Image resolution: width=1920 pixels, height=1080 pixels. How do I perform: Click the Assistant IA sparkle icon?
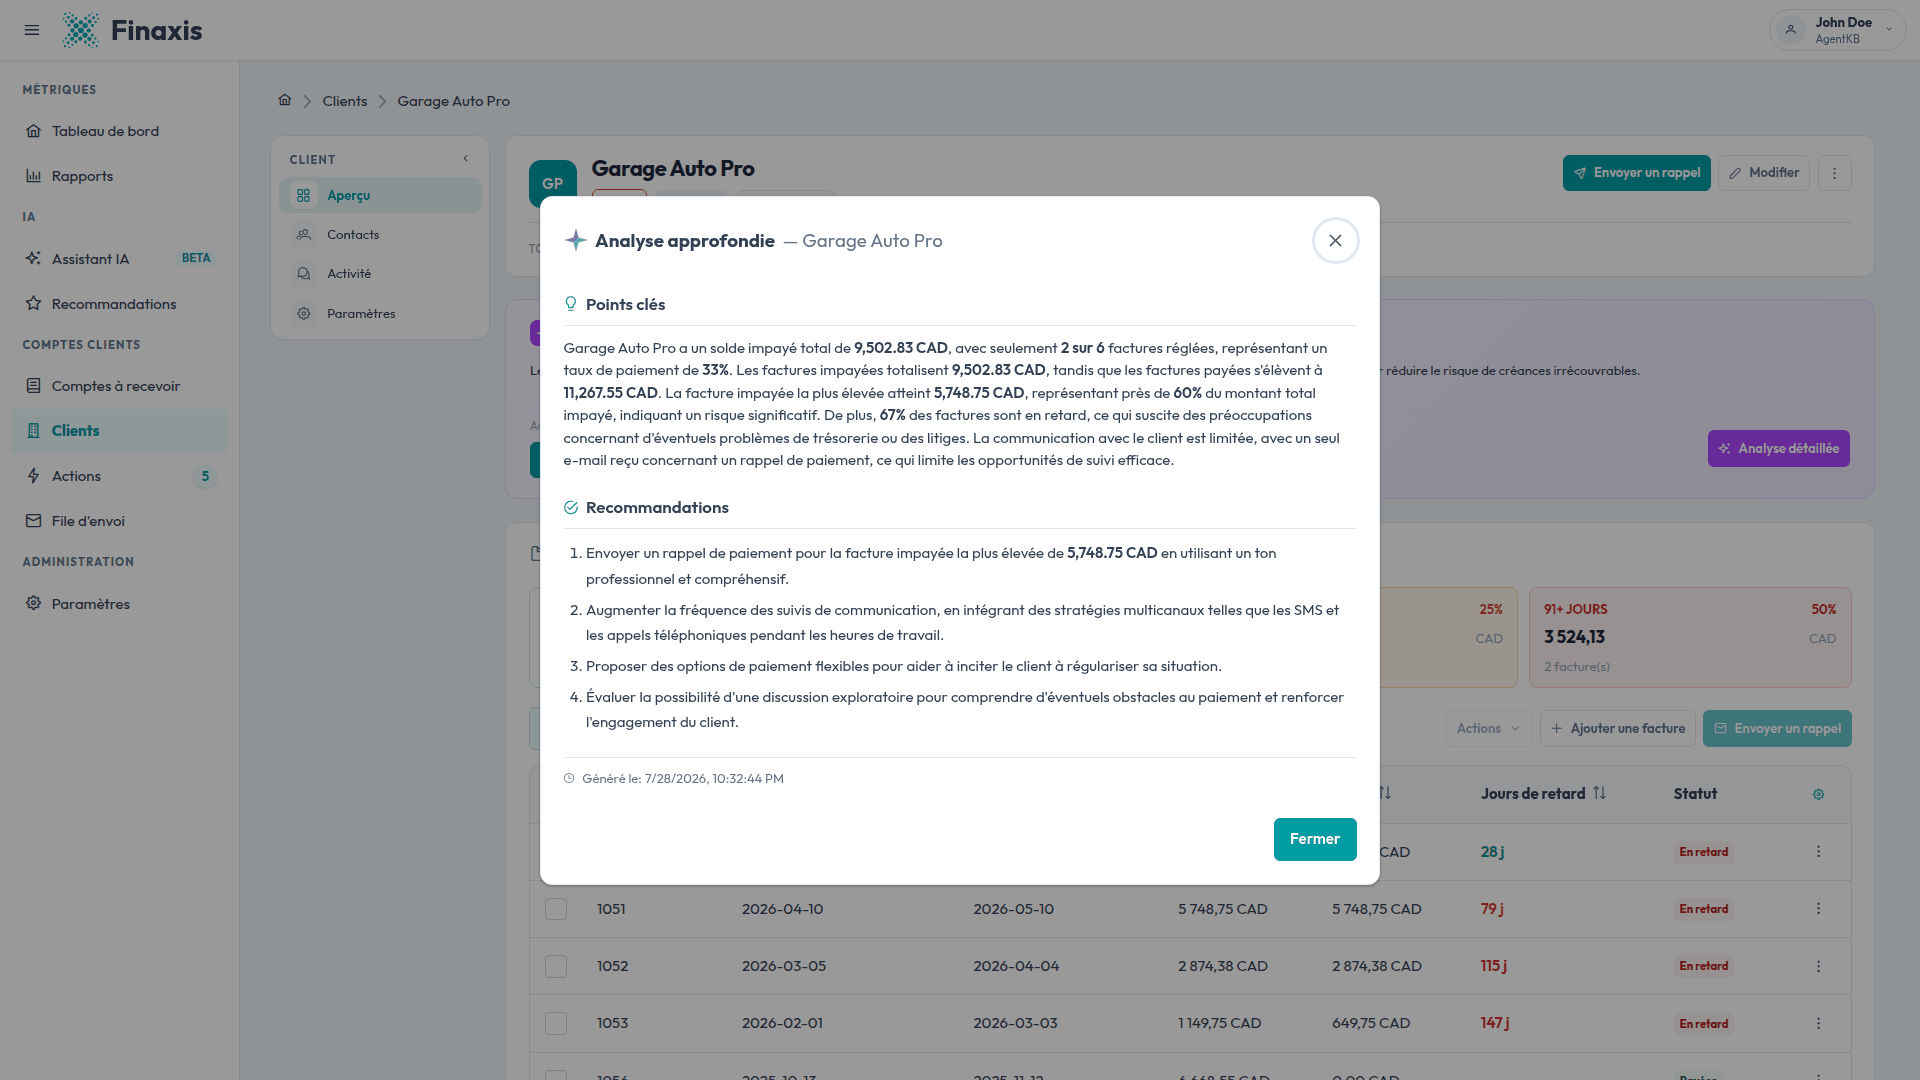click(33, 258)
